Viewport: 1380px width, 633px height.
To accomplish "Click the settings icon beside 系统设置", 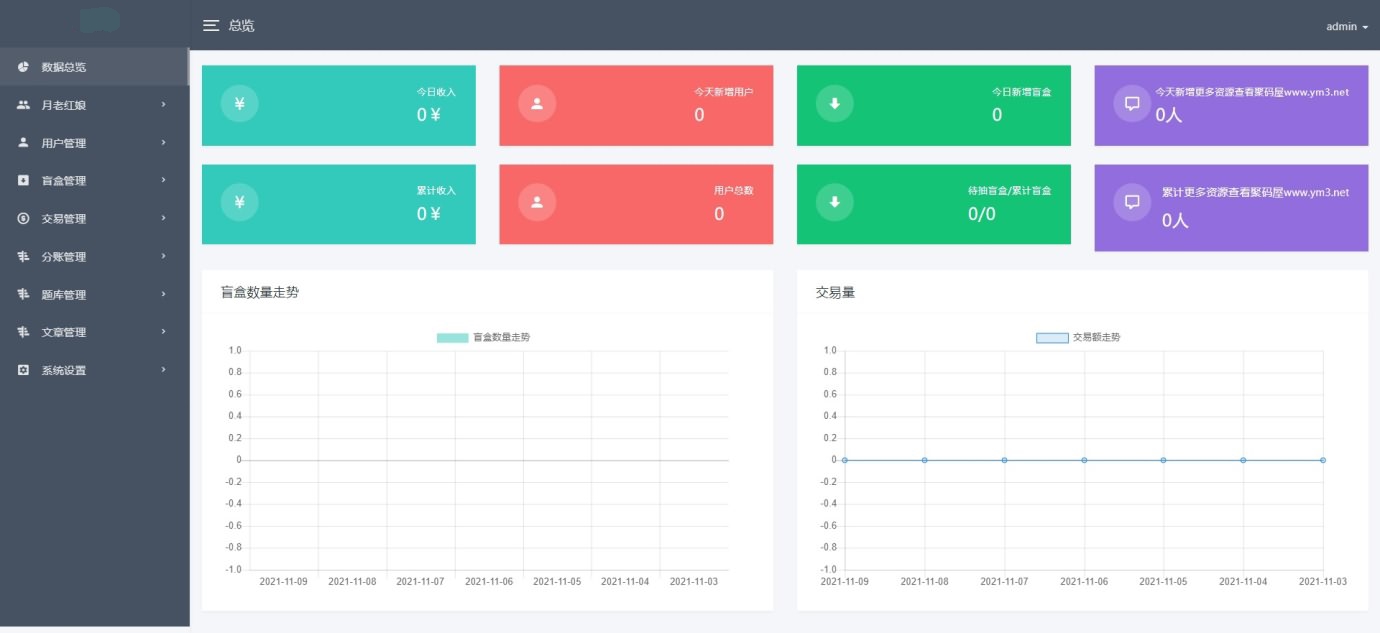I will click(23, 370).
